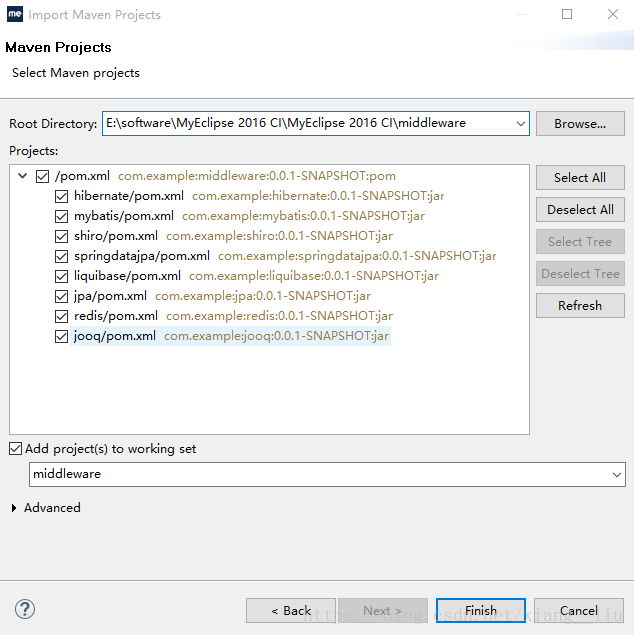Viewport: 634px width, 635px height.
Task: Open the middleware working set dropdown arrow
Action: [617, 474]
